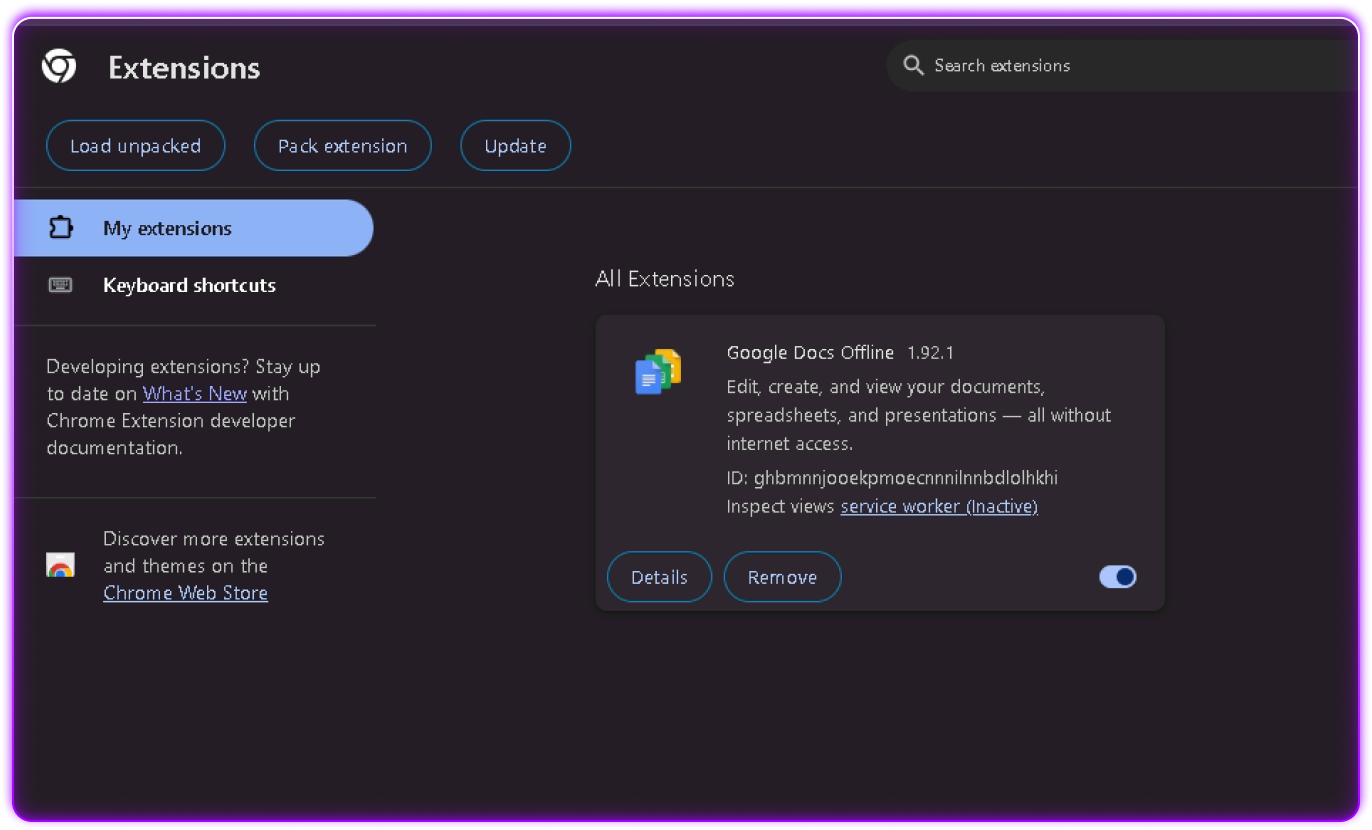Image resolution: width=1372 pixels, height=830 pixels.
Task: Click the 'Developing extensions?' paragraph text
Action: 184,407
